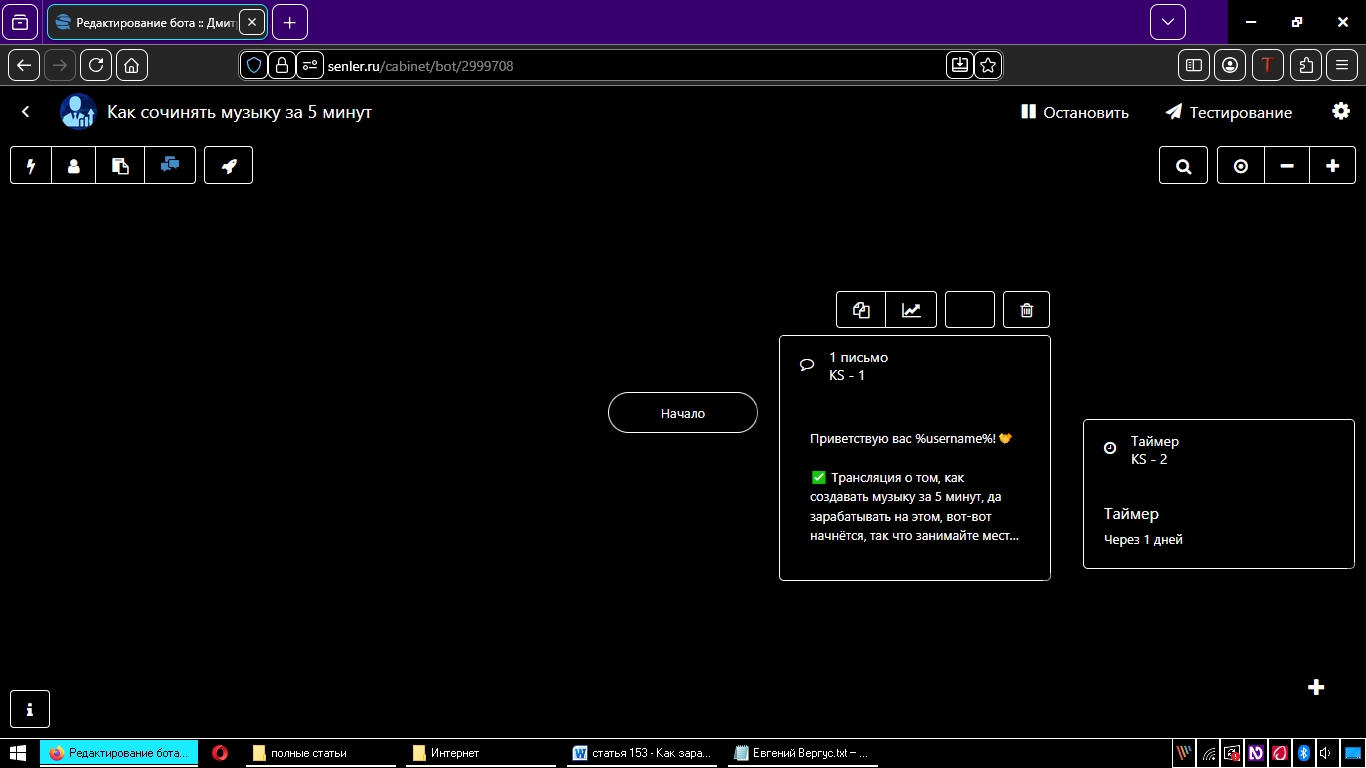Image resolution: width=1366 pixels, height=768 pixels.
Task: Select the Начало start node
Action: (x=683, y=413)
